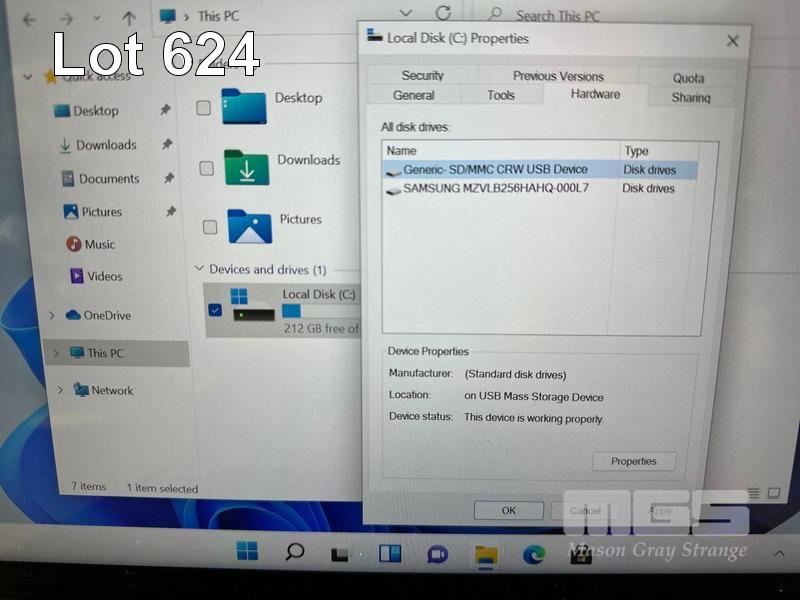Click Local Disk (C:) storage usage bar
This screenshot has width=800, height=600.
(320, 311)
